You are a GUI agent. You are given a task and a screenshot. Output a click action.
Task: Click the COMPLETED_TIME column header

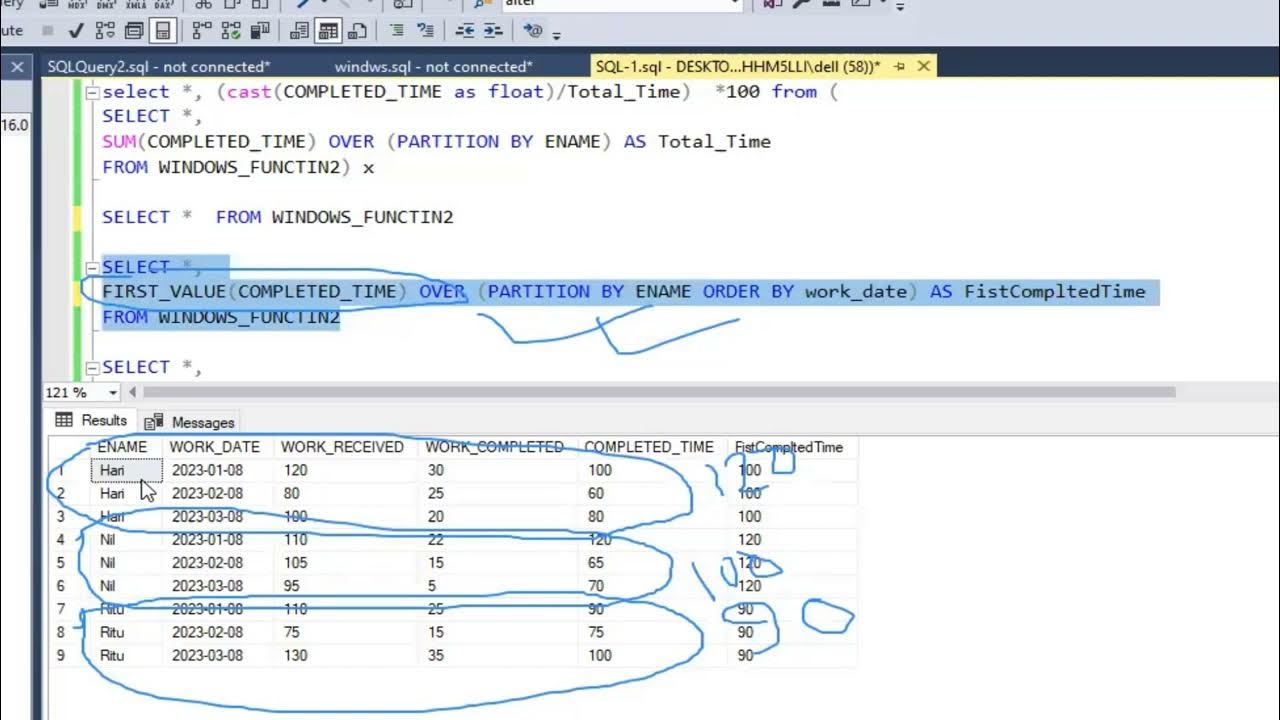650,447
